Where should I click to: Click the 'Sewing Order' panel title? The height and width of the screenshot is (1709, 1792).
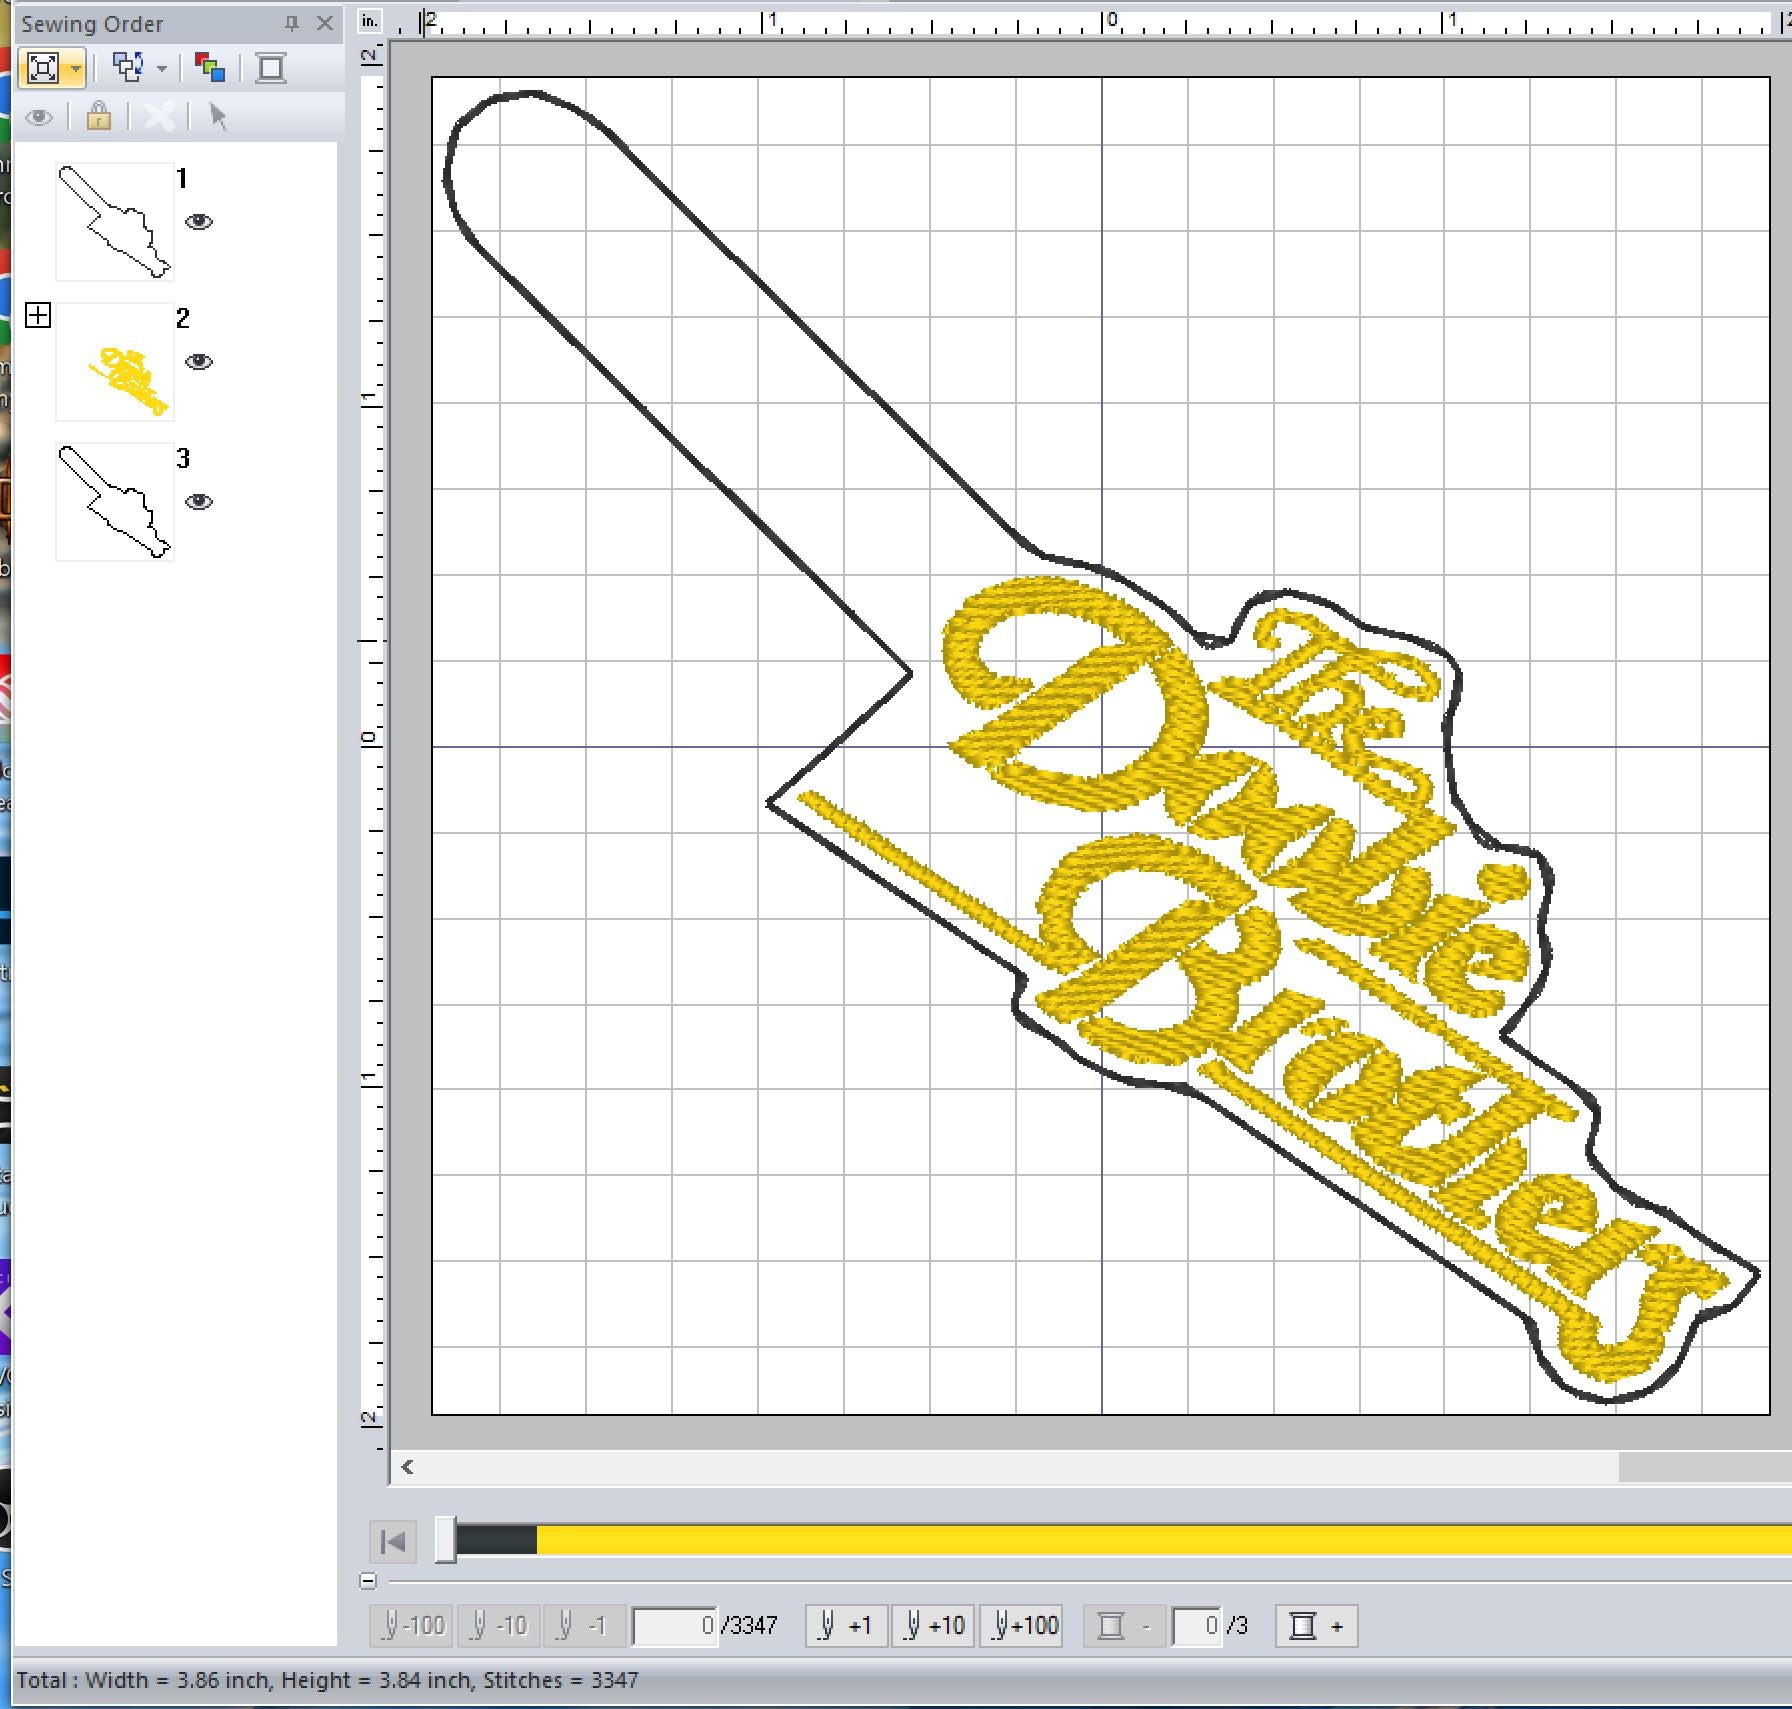tap(92, 24)
